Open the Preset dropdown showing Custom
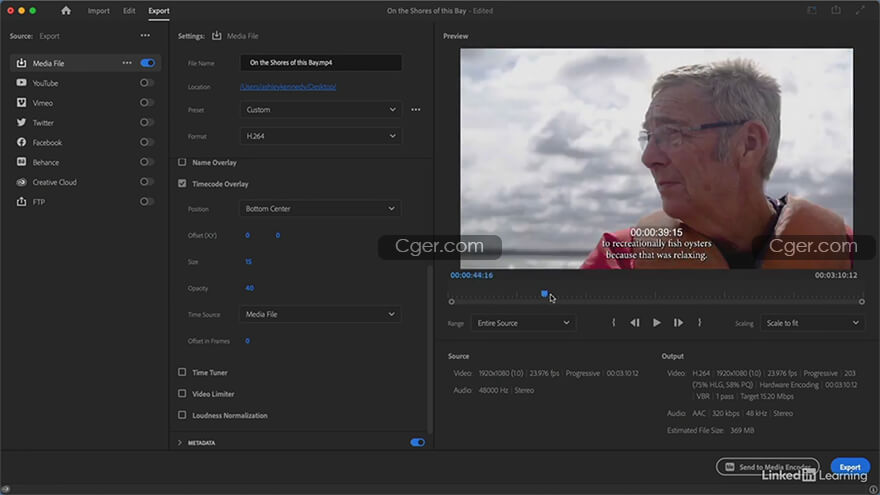The width and height of the screenshot is (880, 495). 320,109
